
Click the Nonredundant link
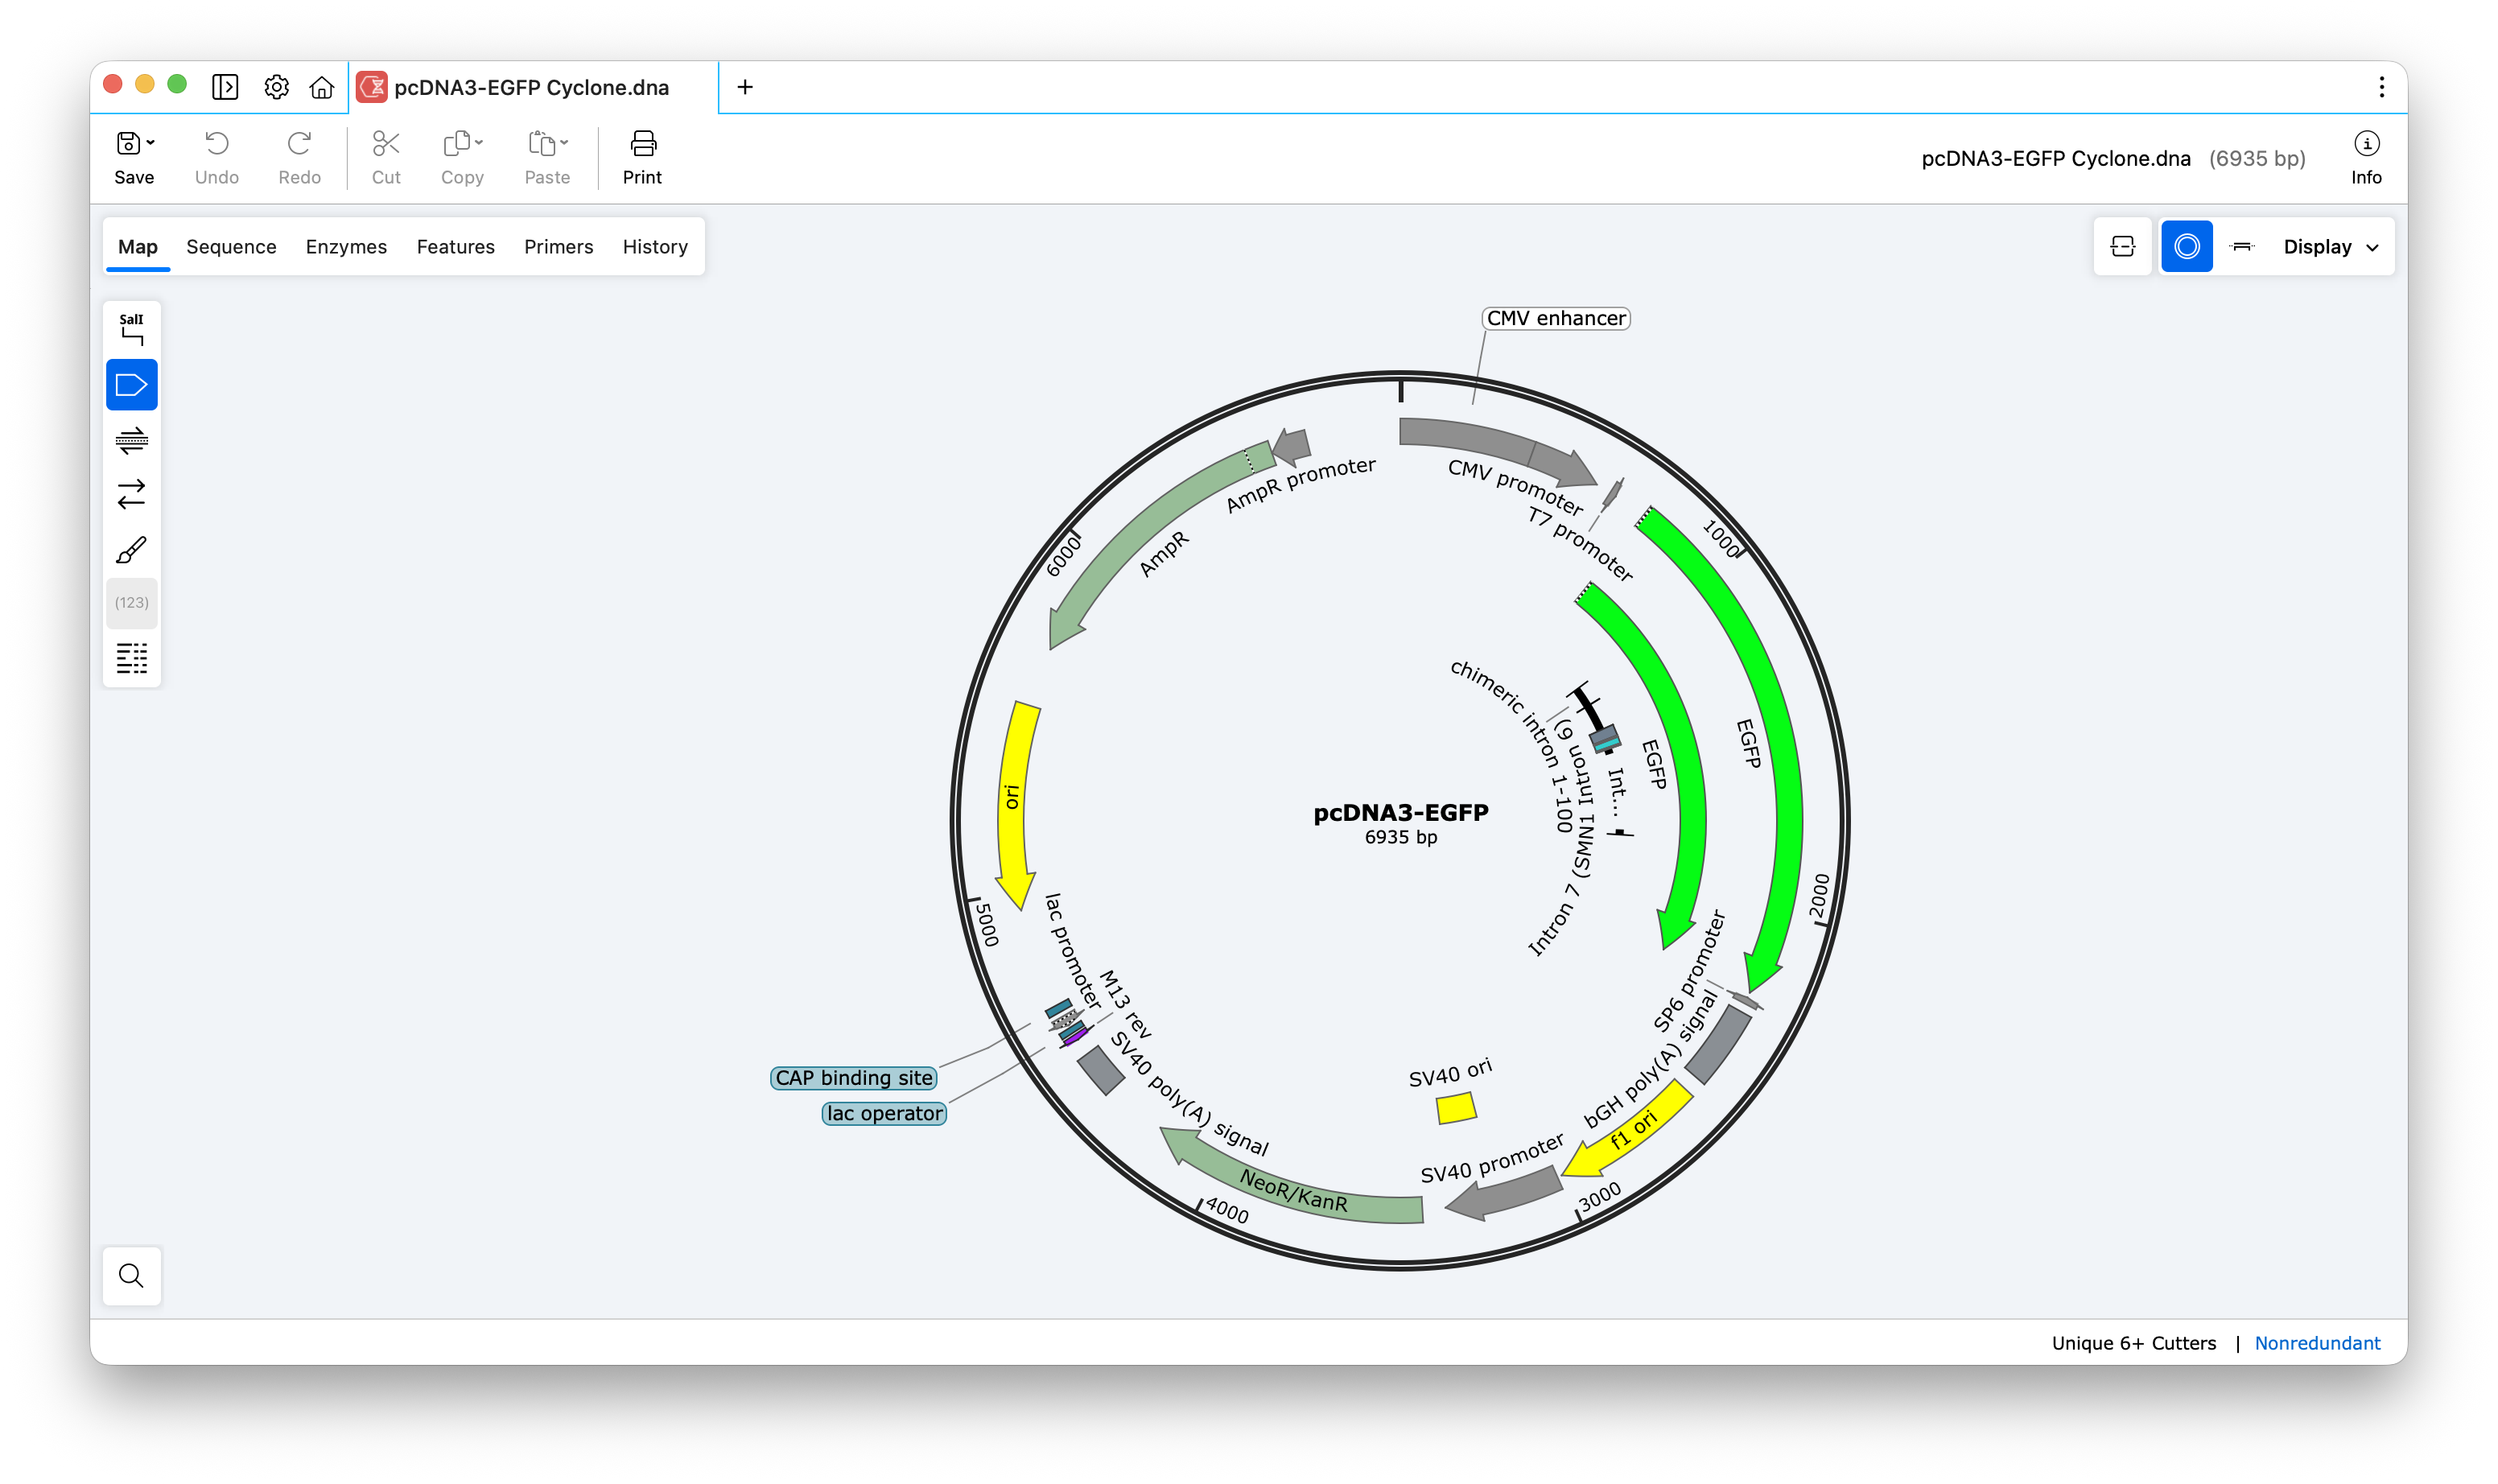(2316, 1343)
